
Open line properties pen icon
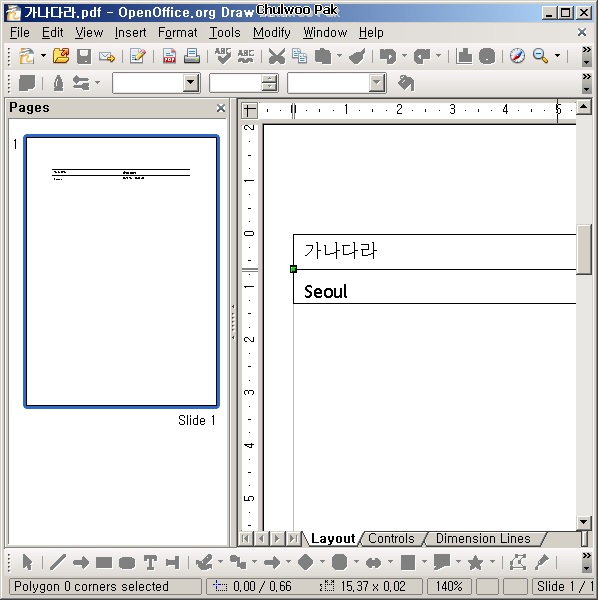coord(58,83)
